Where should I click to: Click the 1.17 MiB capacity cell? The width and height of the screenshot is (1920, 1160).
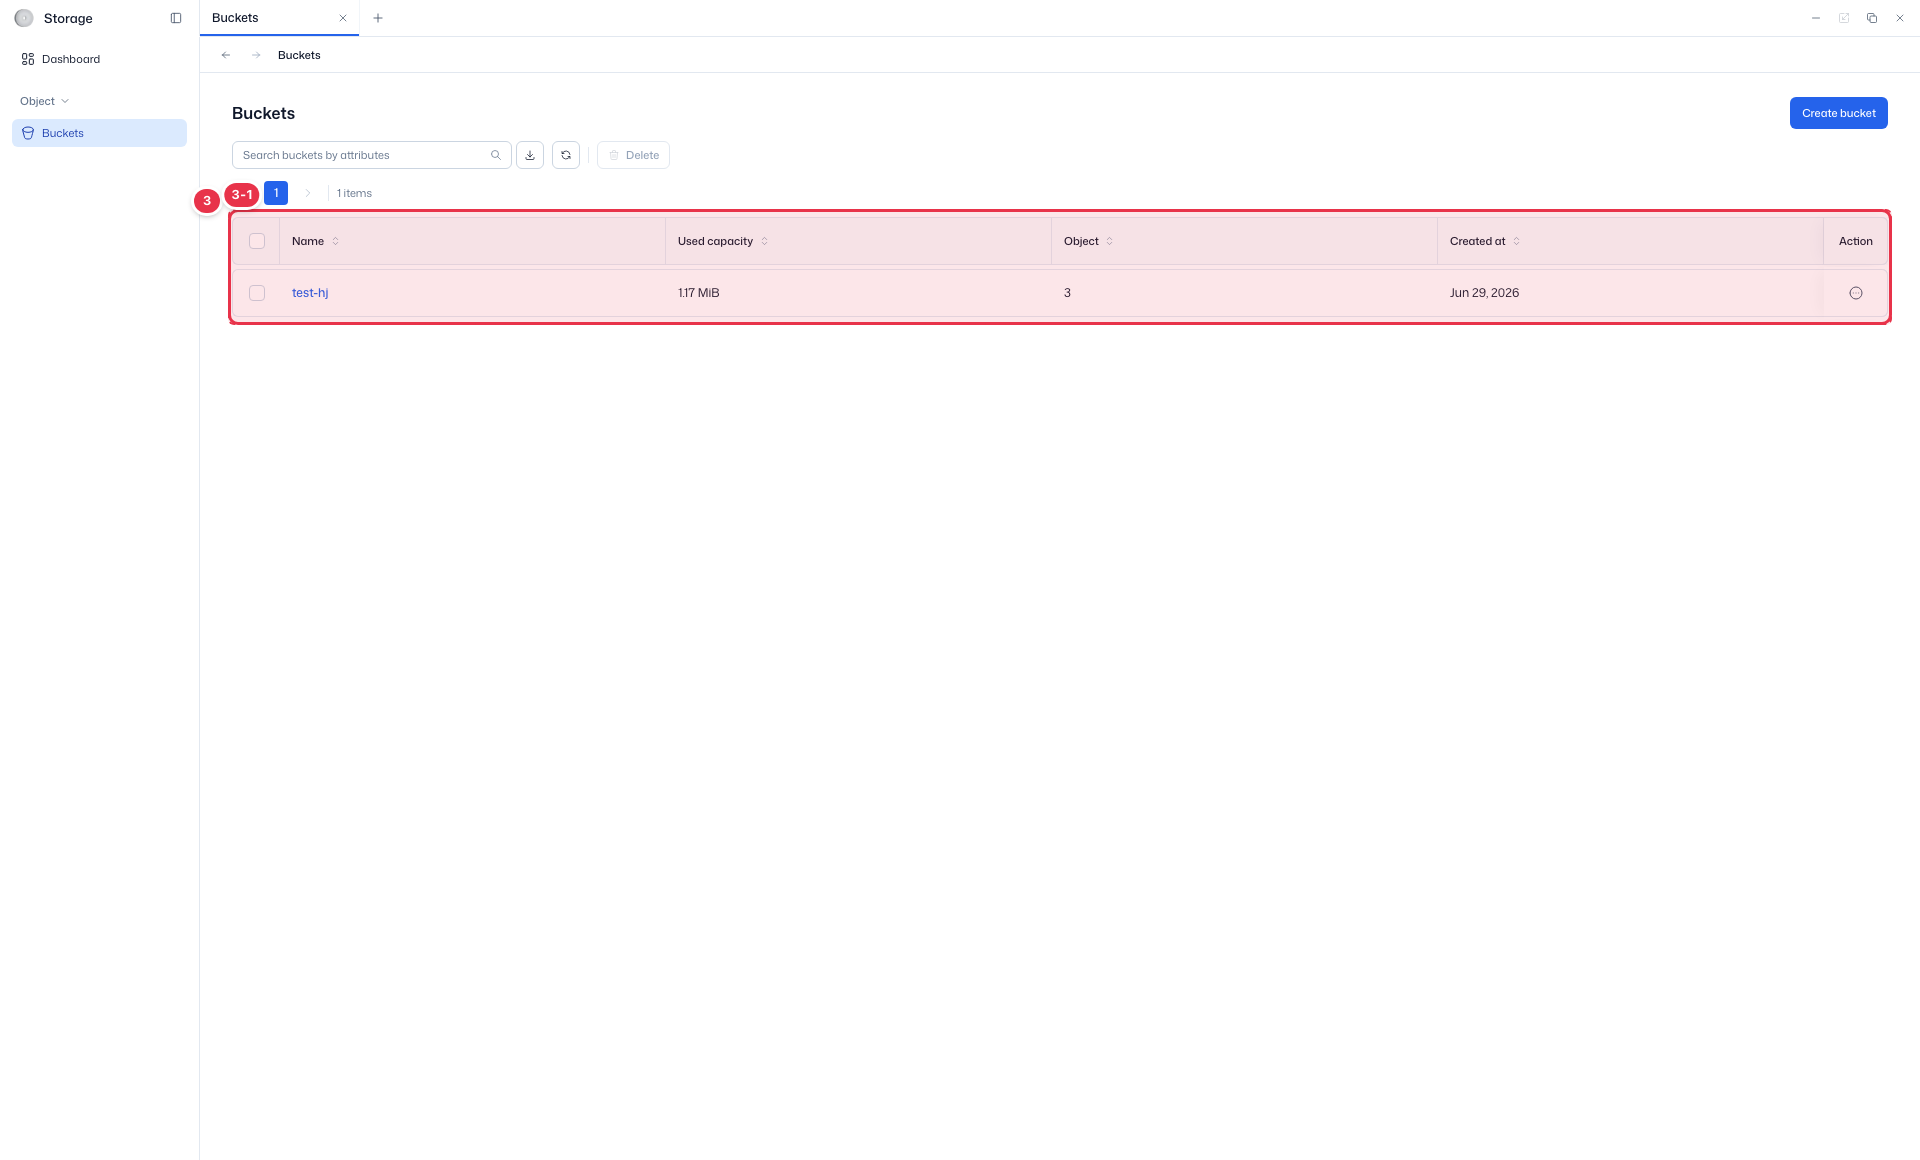698,293
